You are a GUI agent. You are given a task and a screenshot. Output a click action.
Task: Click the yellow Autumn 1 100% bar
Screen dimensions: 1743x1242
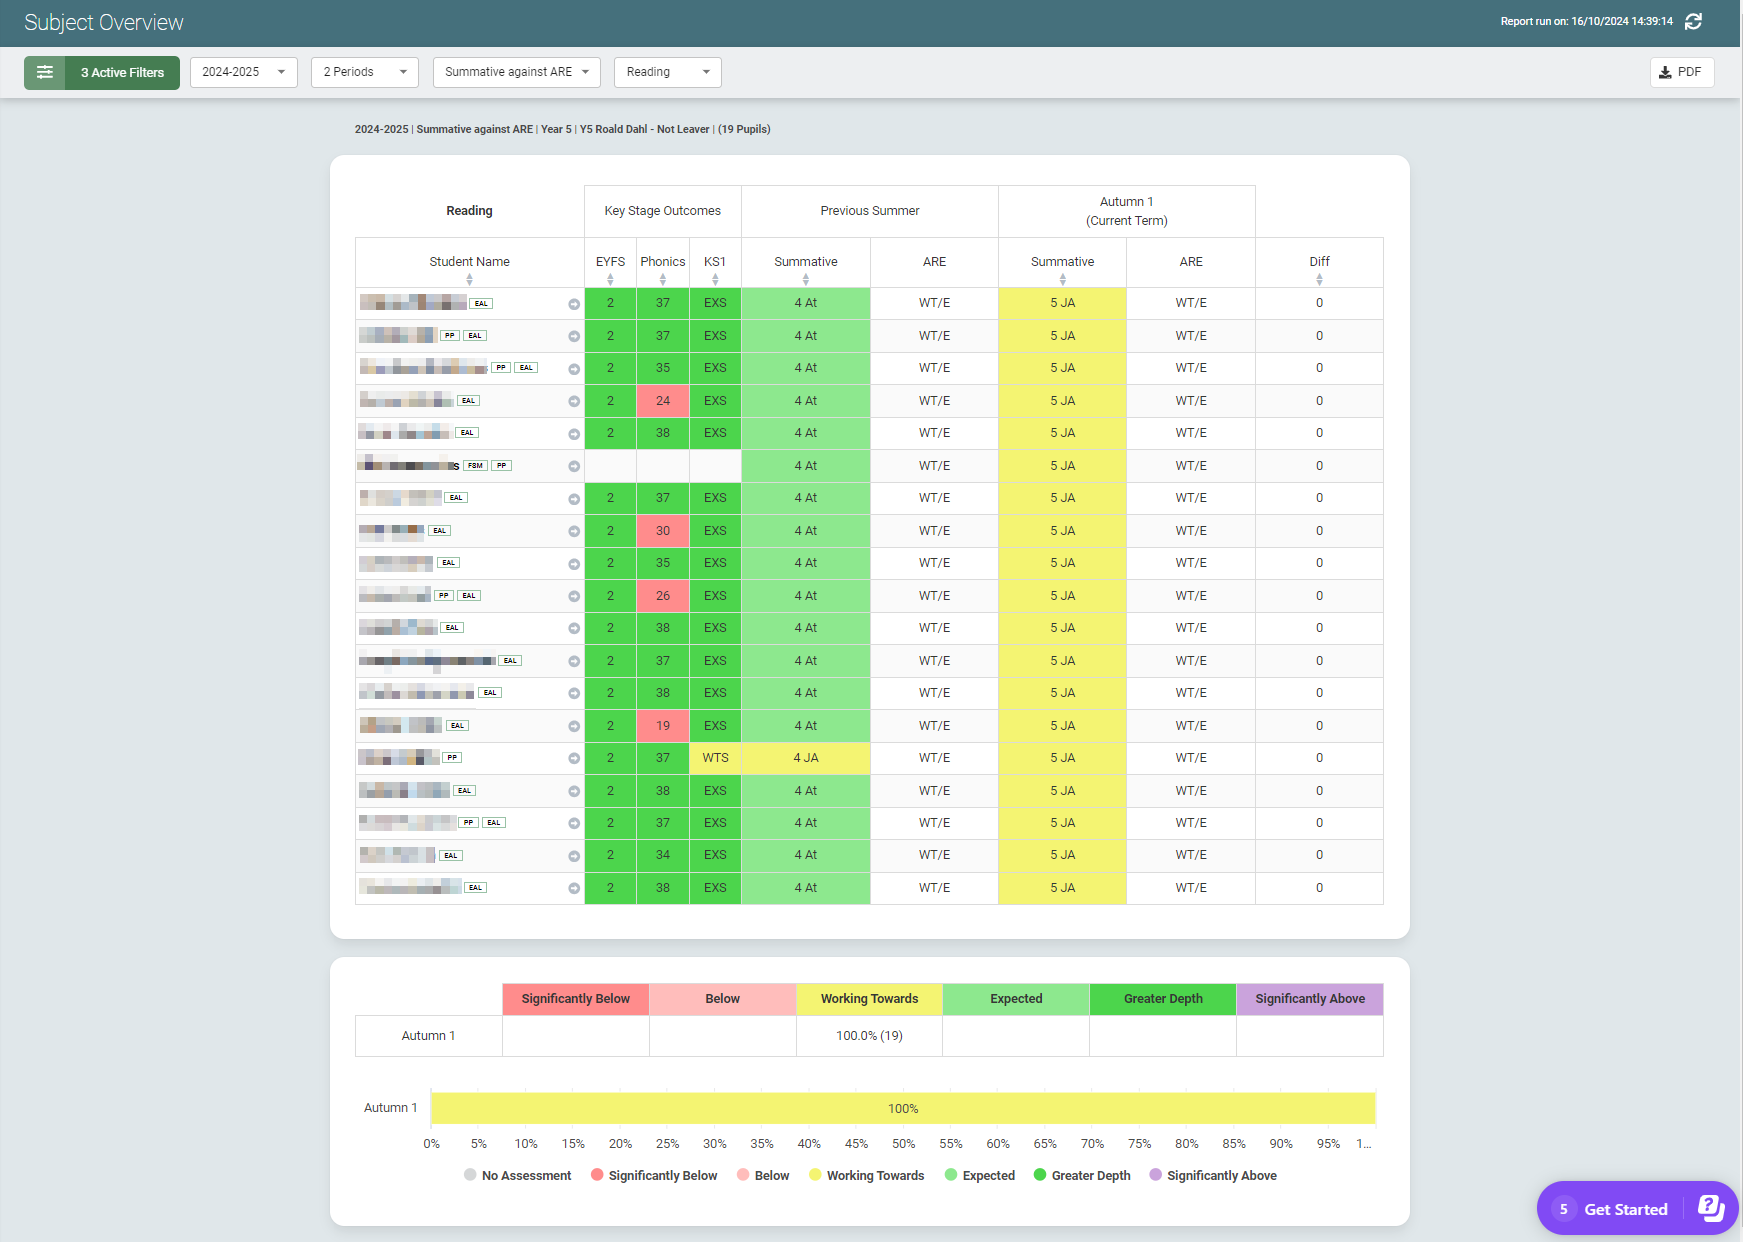(902, 1108)
